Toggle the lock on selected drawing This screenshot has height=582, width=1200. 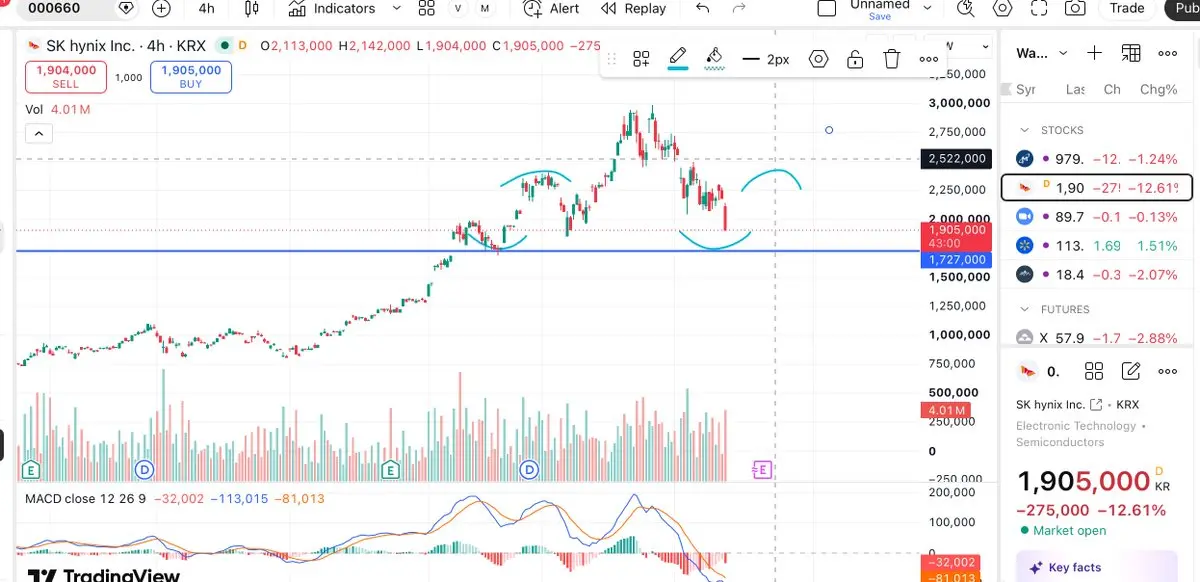pyautogui.click(x=855, y=59)
